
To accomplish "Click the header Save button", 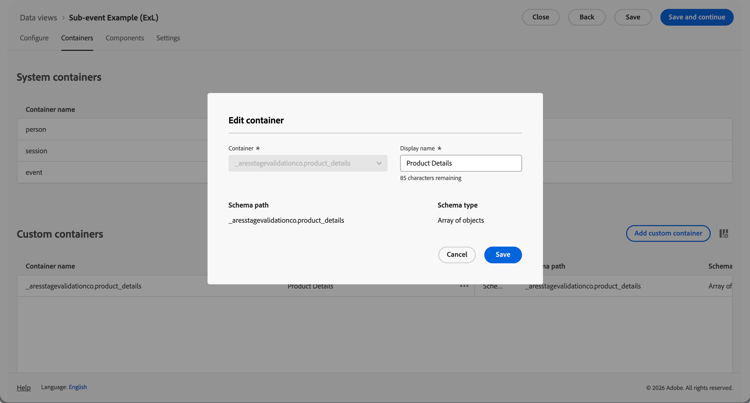I will coord(633,17).
